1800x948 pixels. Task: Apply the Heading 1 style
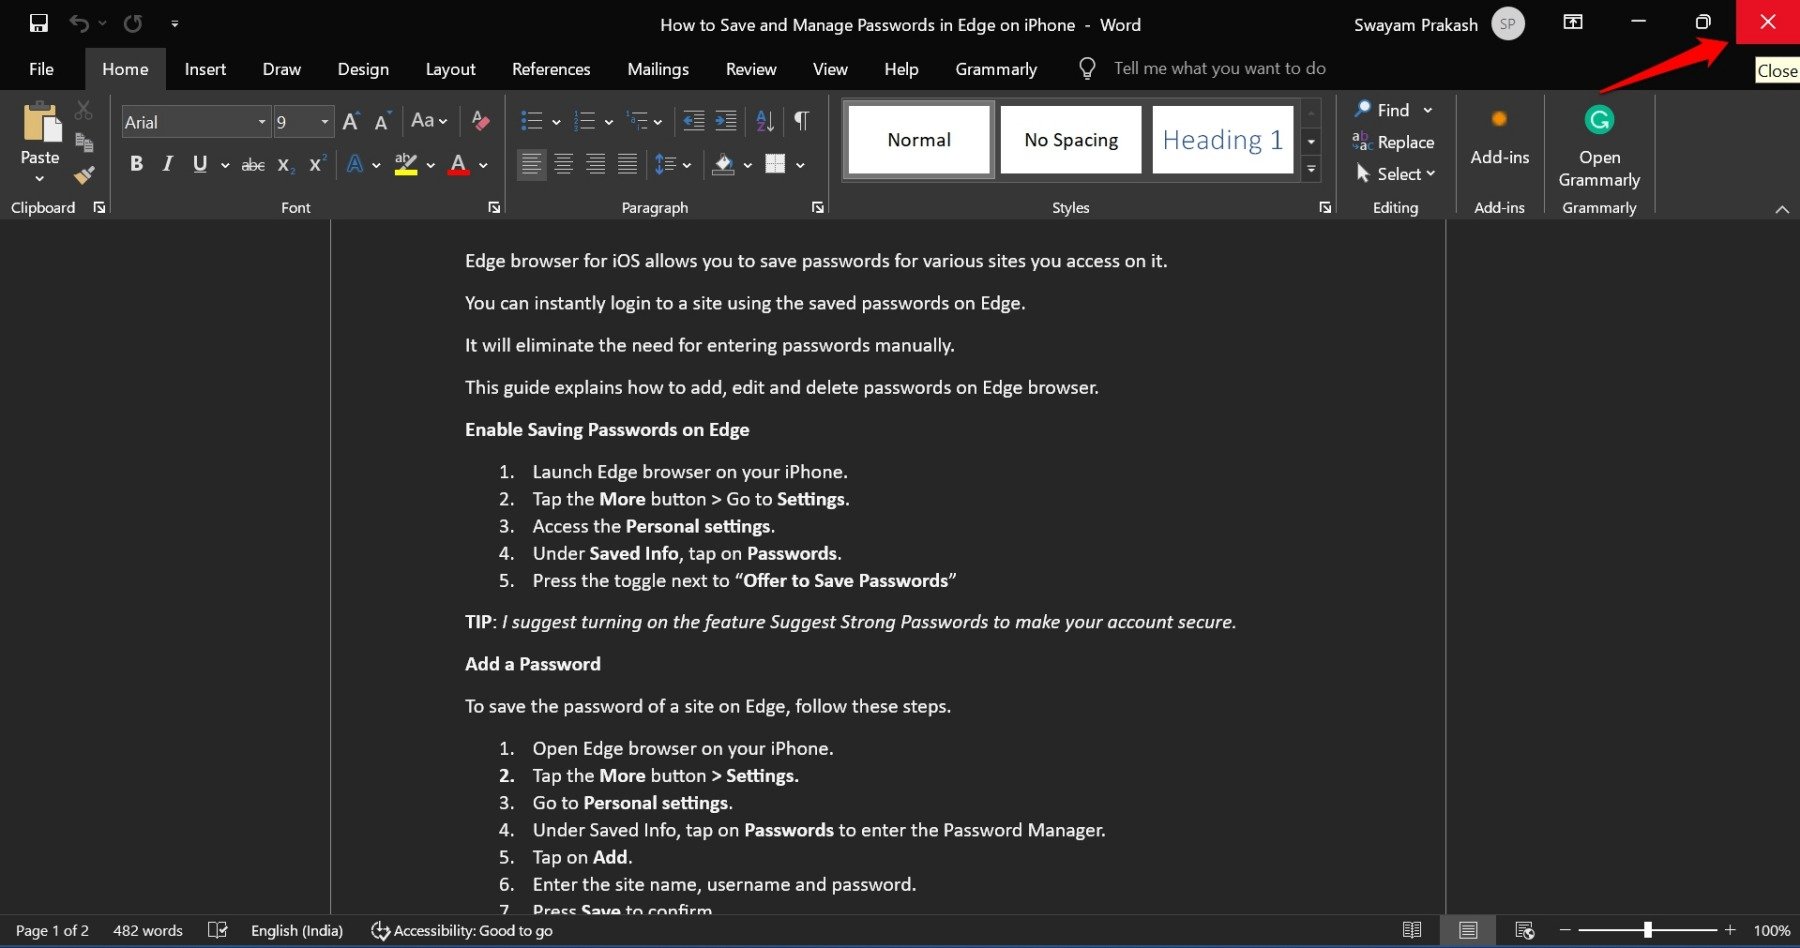(1222, 140)
